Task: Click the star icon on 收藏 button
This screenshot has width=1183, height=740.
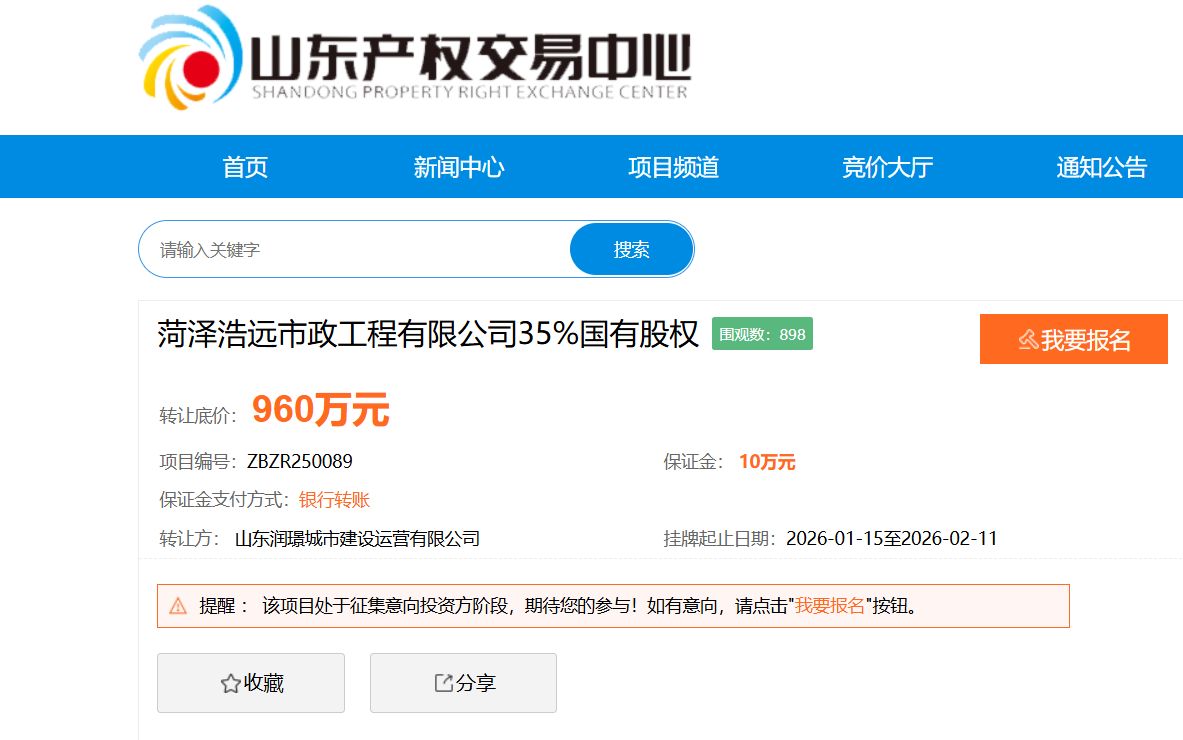Action: tap(230, 684)
